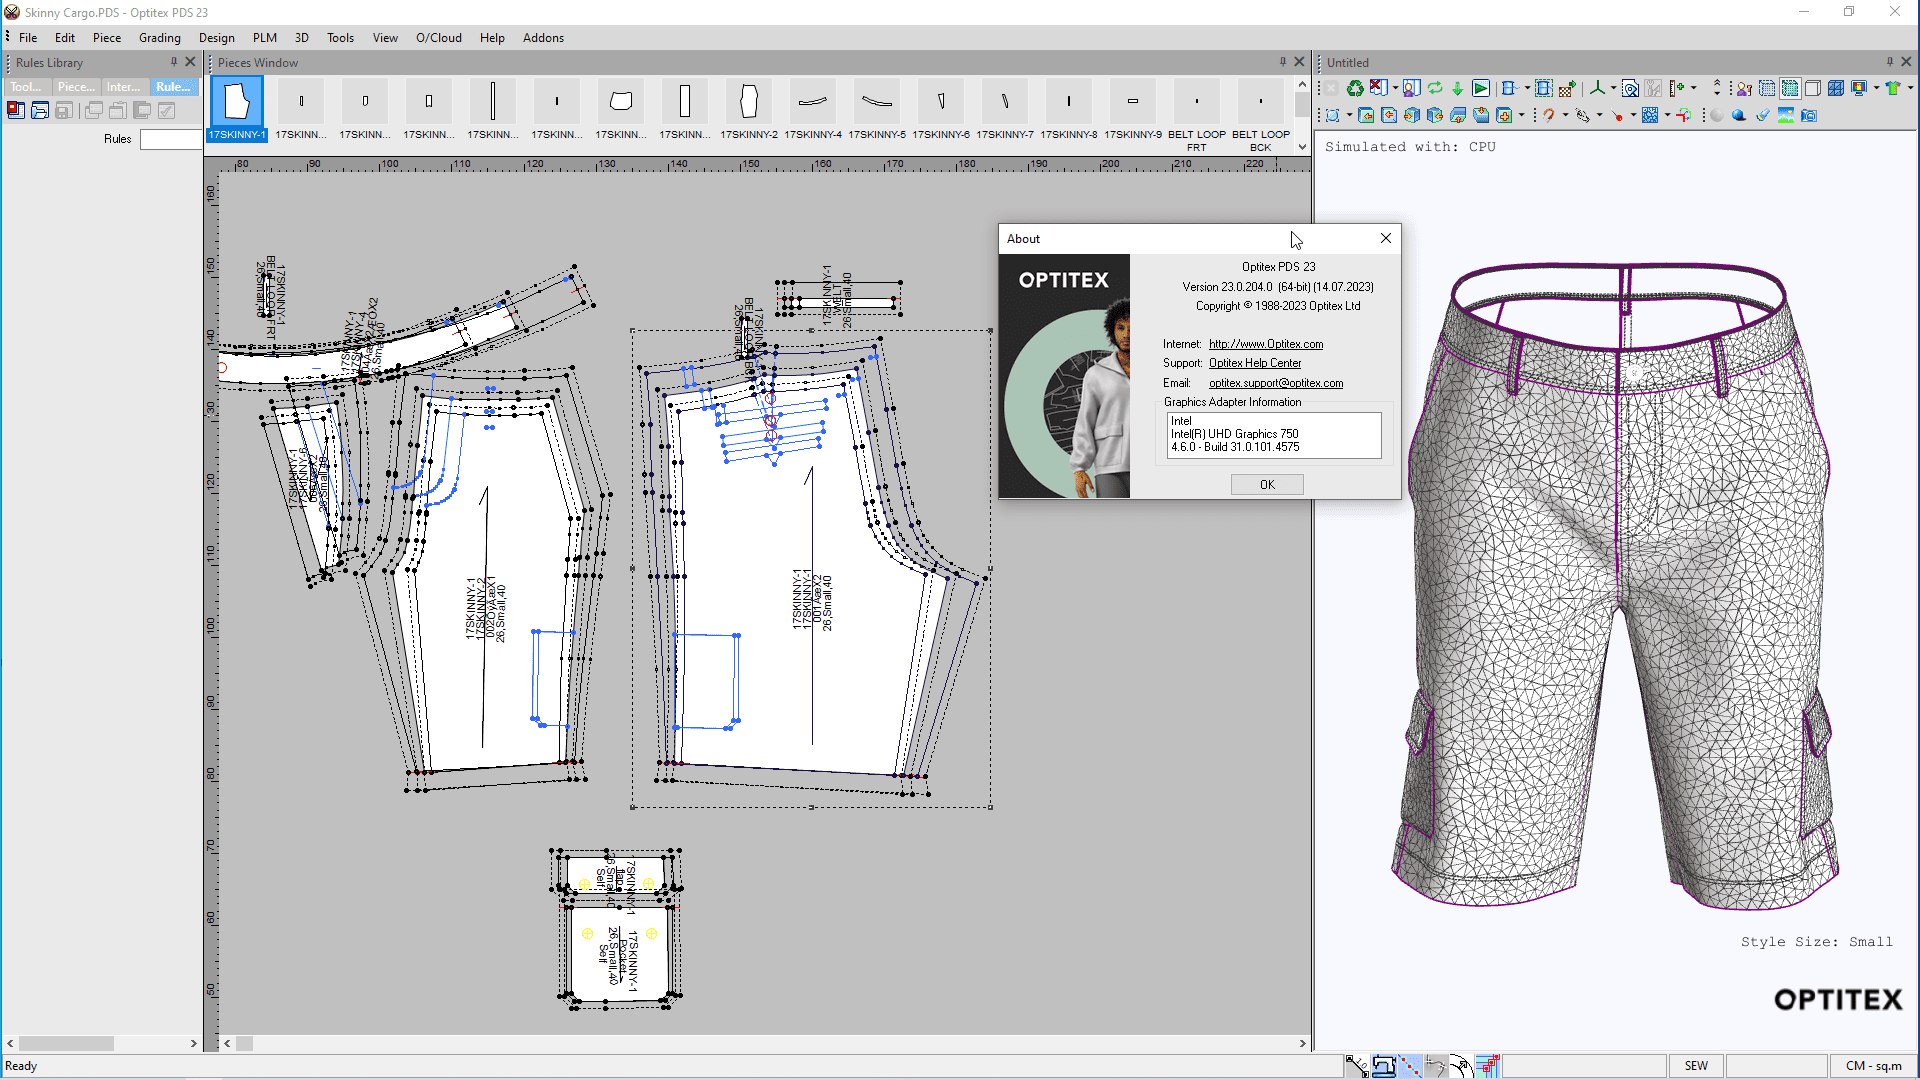Click the flashlight icon in 3D toolbar
Viewport: 1920px width, 1080px height.
[1763, 115]
